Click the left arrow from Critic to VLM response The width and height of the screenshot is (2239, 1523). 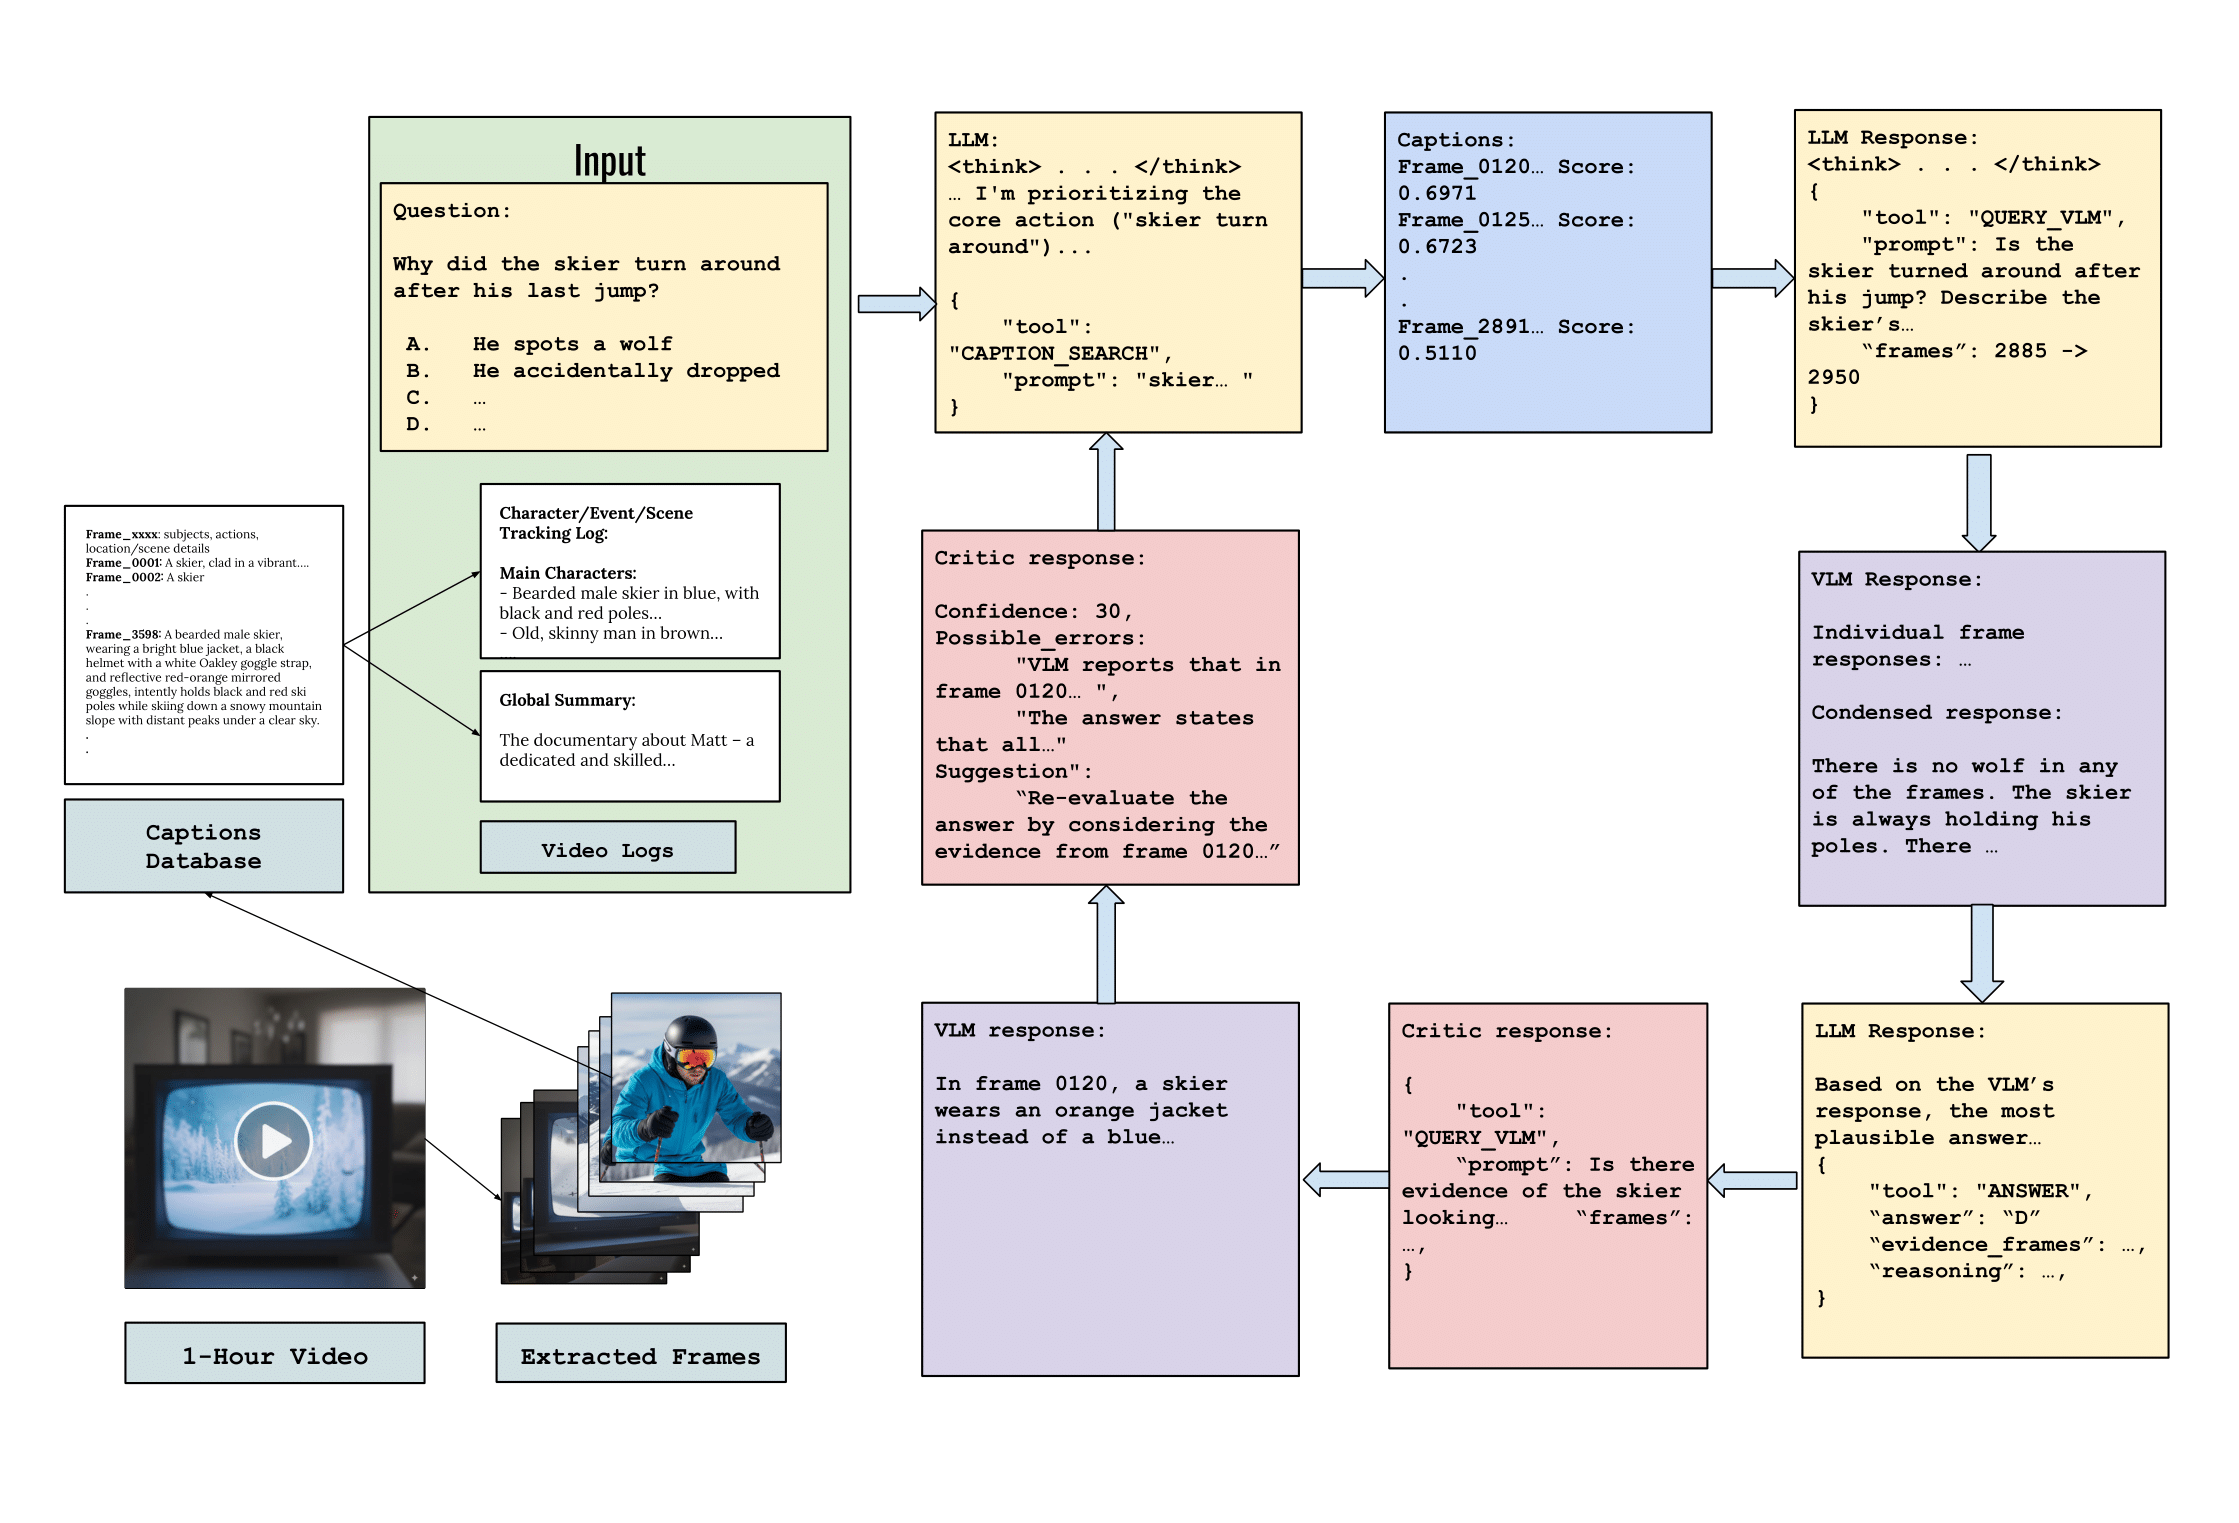click(x=1345, y=1180)
